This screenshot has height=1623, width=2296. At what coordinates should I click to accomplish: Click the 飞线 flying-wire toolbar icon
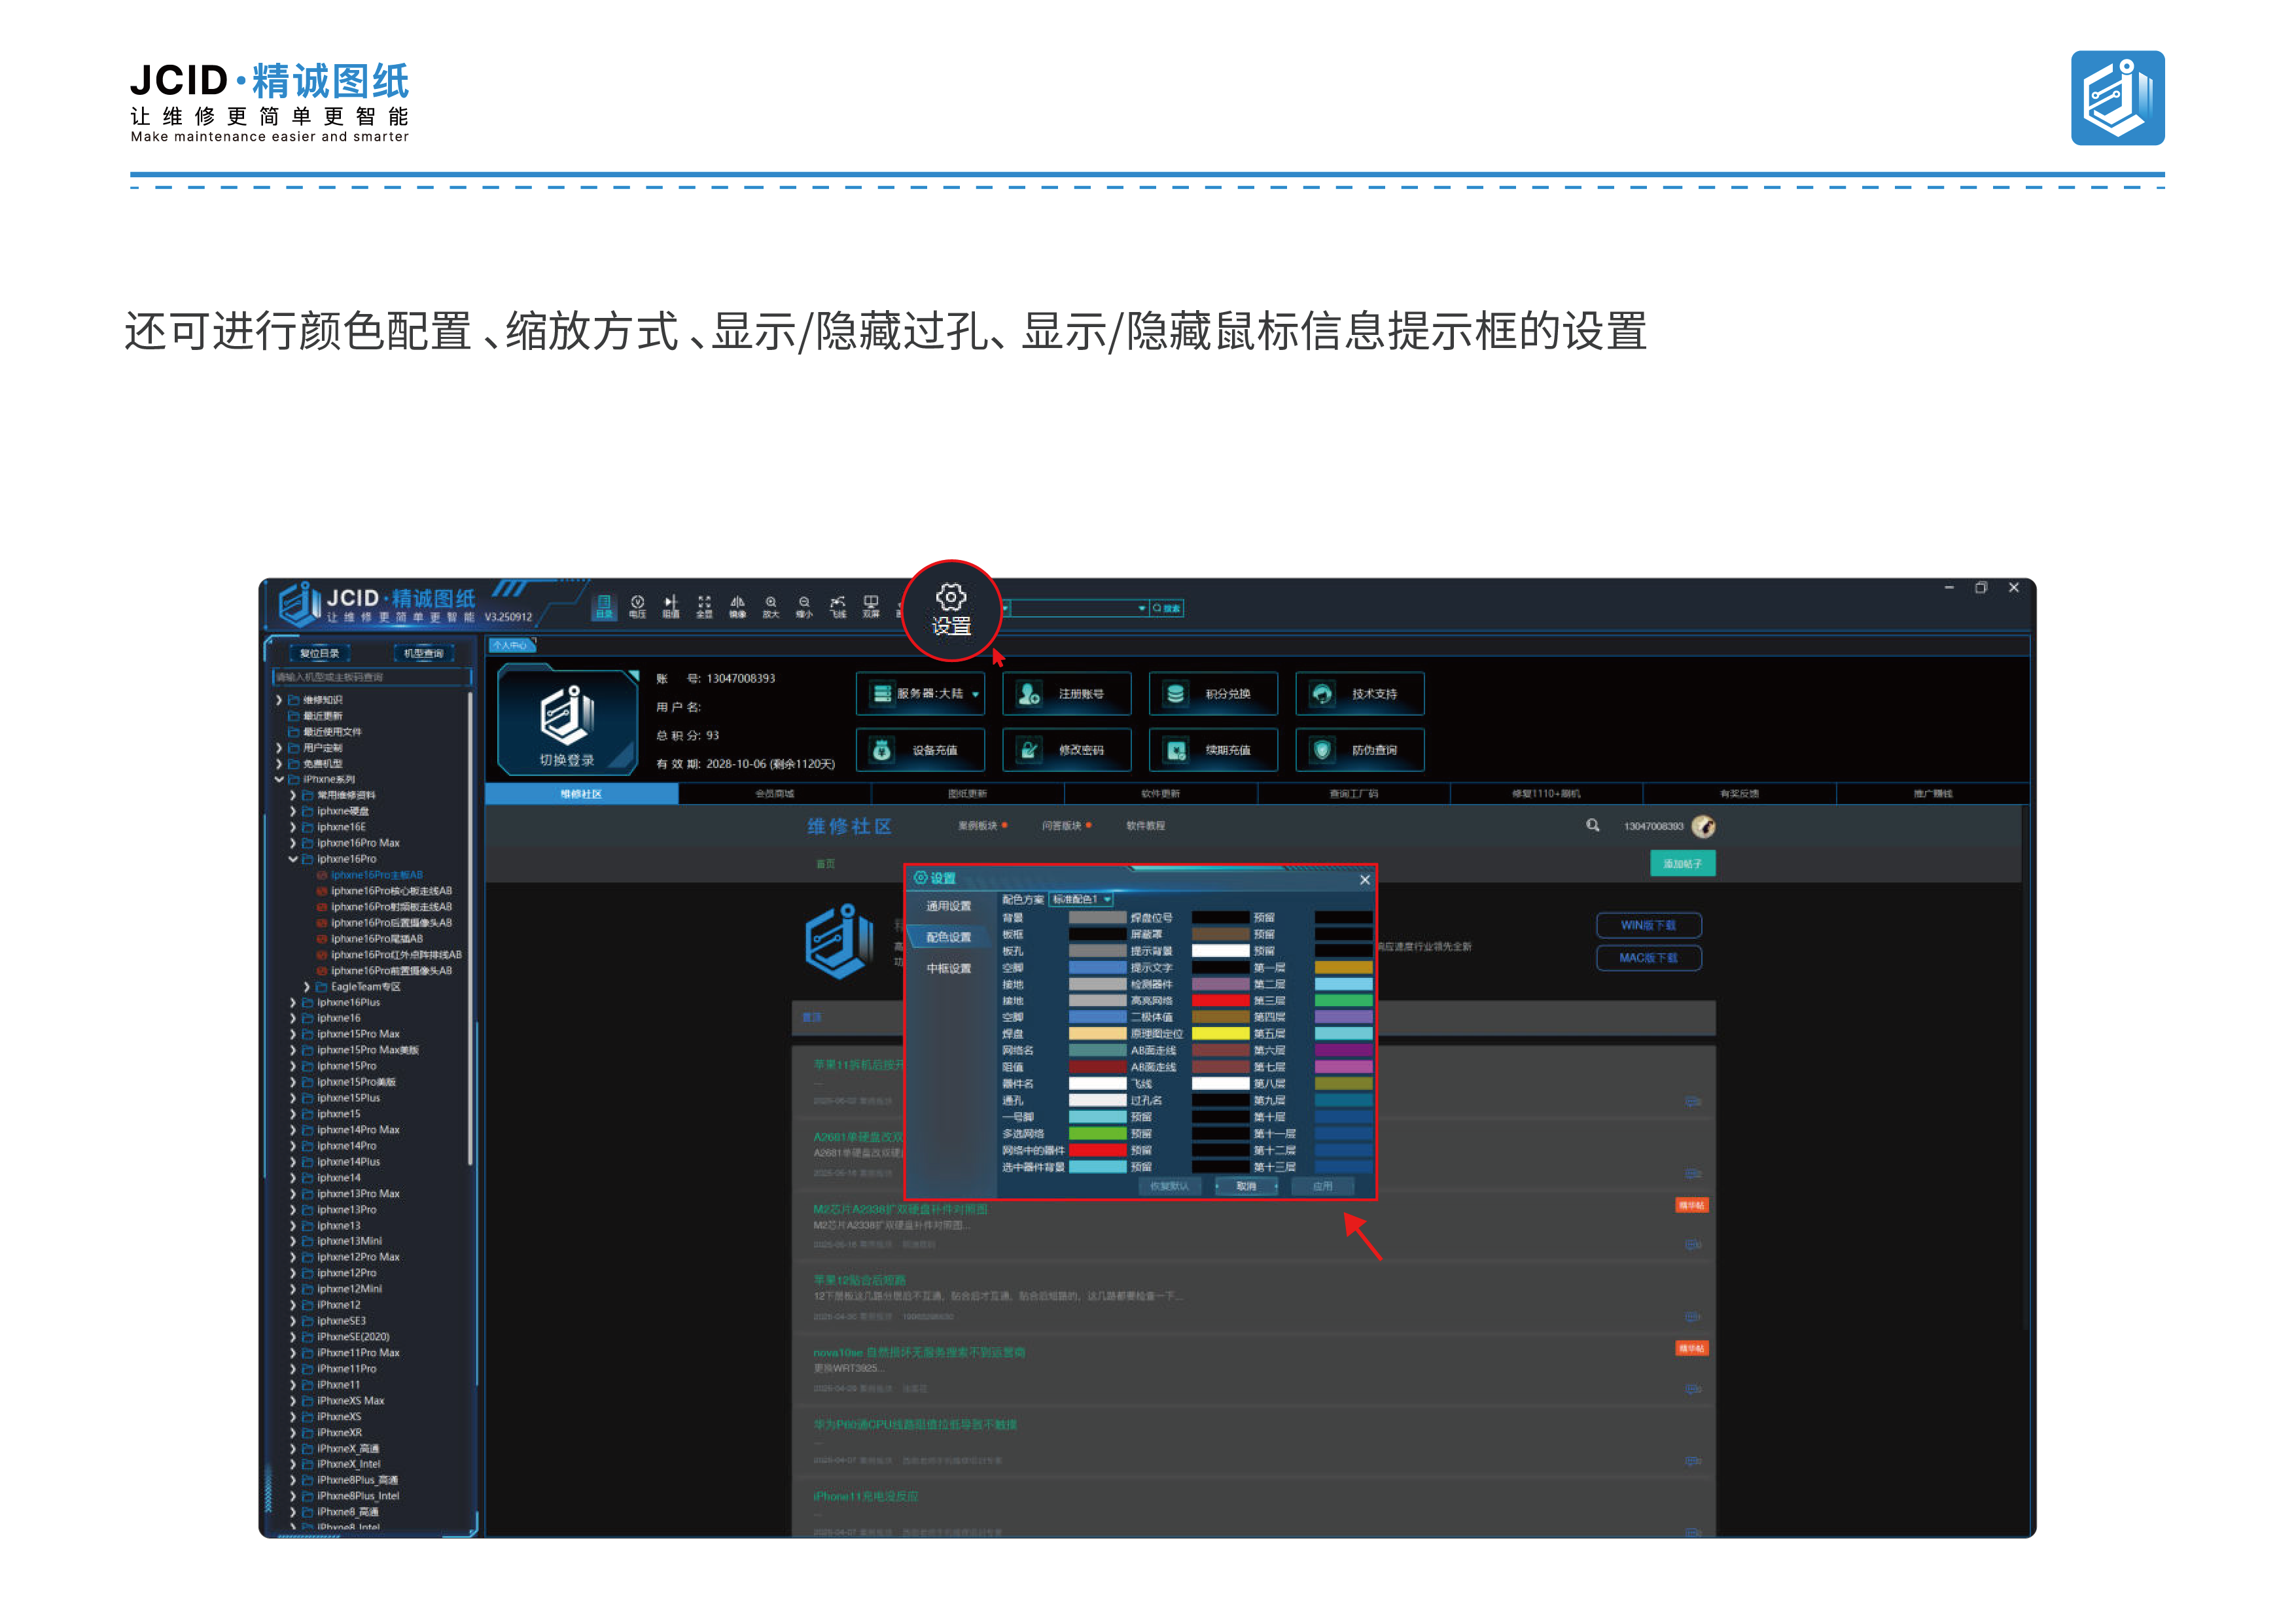click(838, 606)
